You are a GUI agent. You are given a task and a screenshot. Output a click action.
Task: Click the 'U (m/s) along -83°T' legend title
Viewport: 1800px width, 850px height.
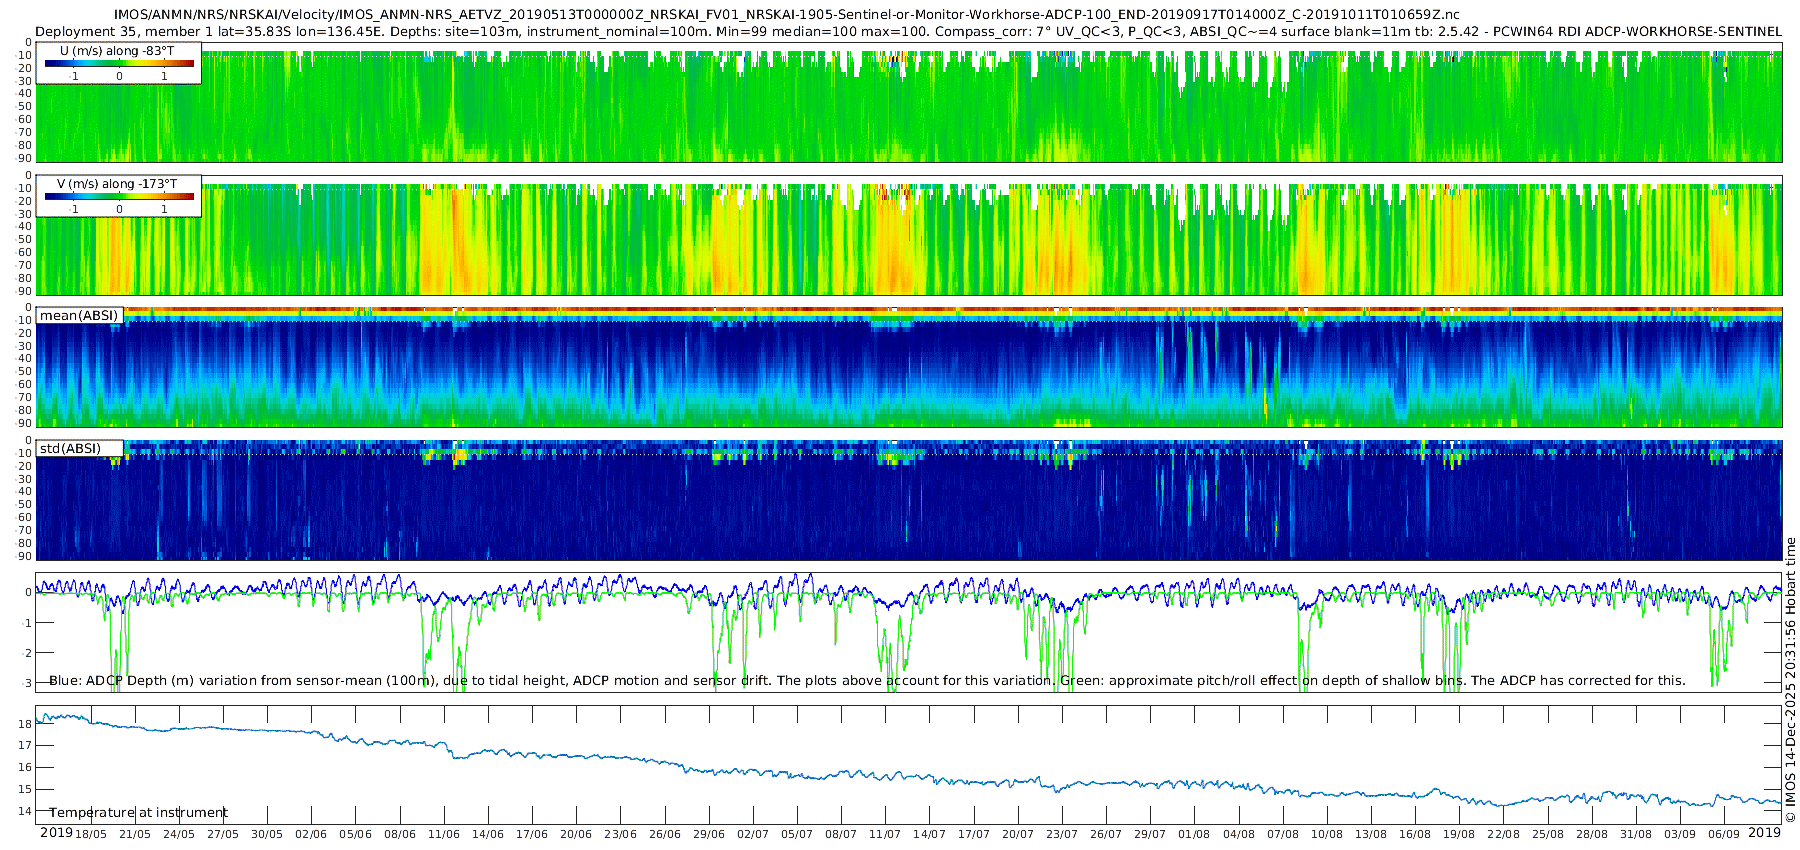click(x=117, y=51)
